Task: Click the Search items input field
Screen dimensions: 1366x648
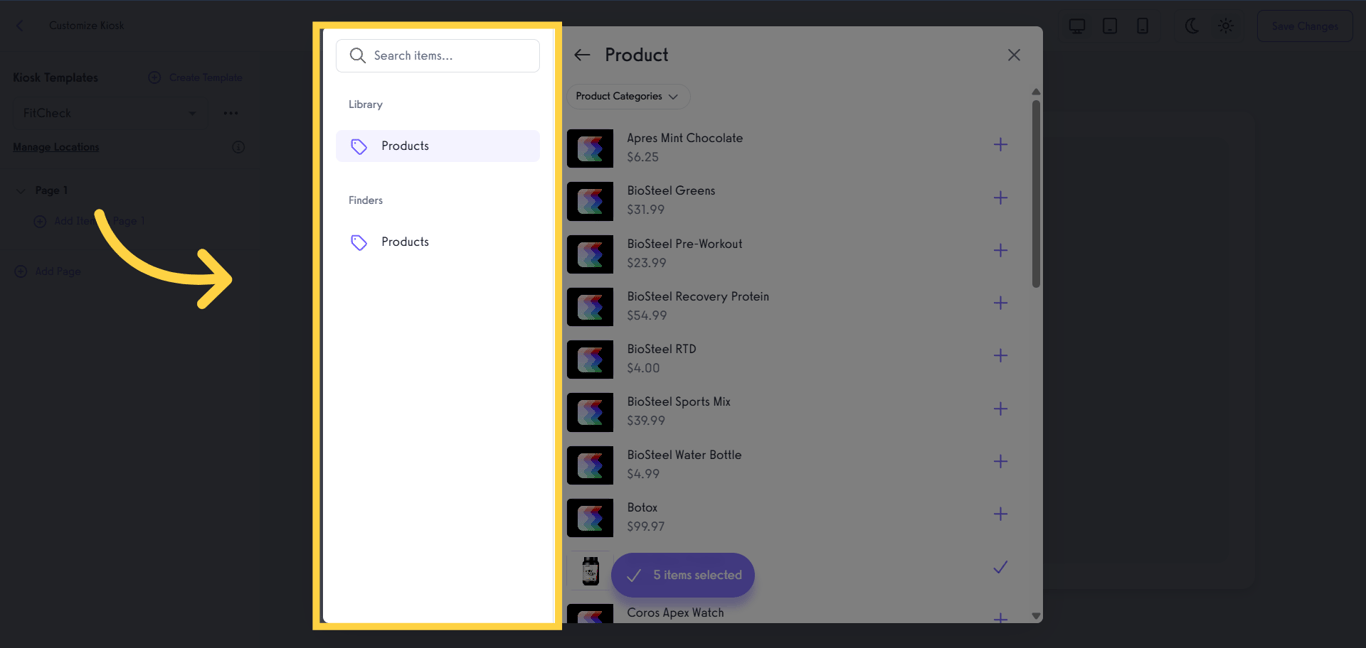Action: (438, 56)
